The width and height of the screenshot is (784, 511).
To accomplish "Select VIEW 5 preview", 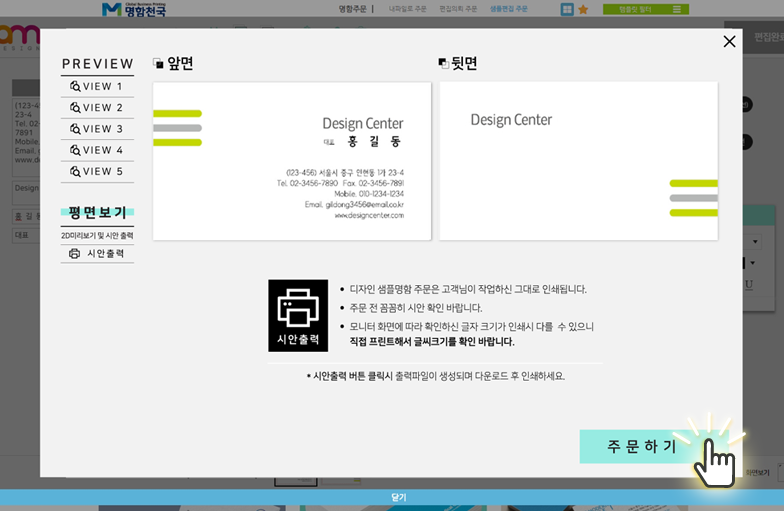I will 97,172.
